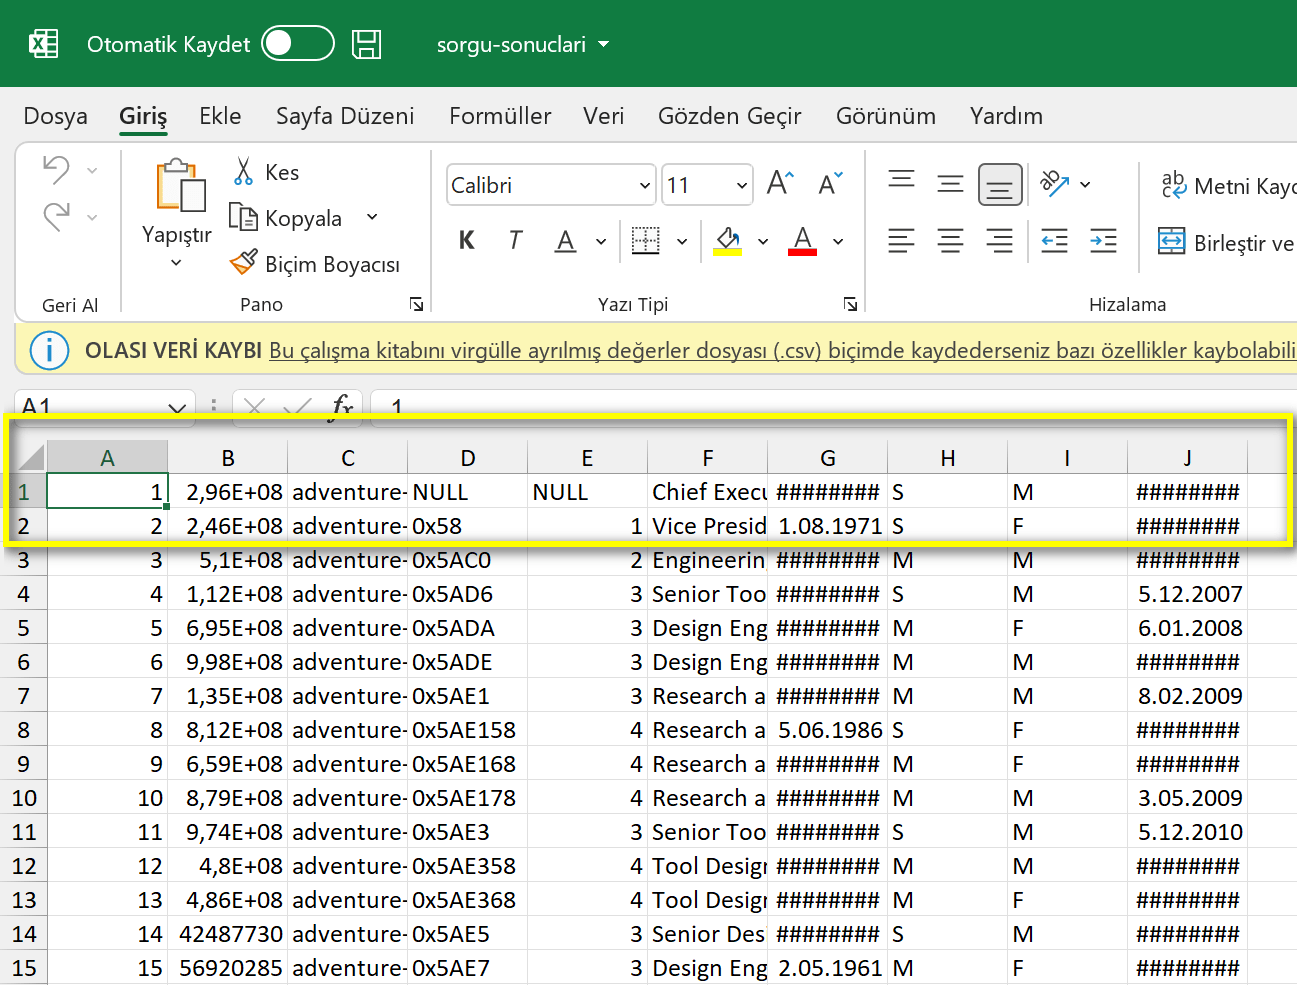The width and height of the screenshot is (1297, 985).
Task: Toggle bold K formatting
Action: [x=467, y=240]
